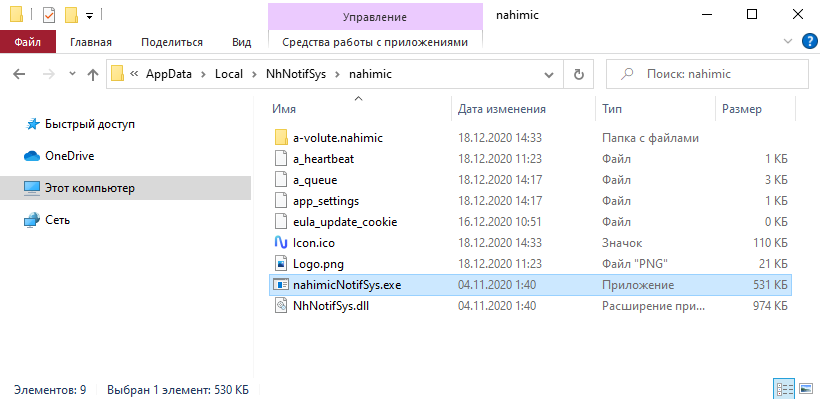Select the file name Logo.png
Viewport: 820px width, 399px height.
point(318,264)
